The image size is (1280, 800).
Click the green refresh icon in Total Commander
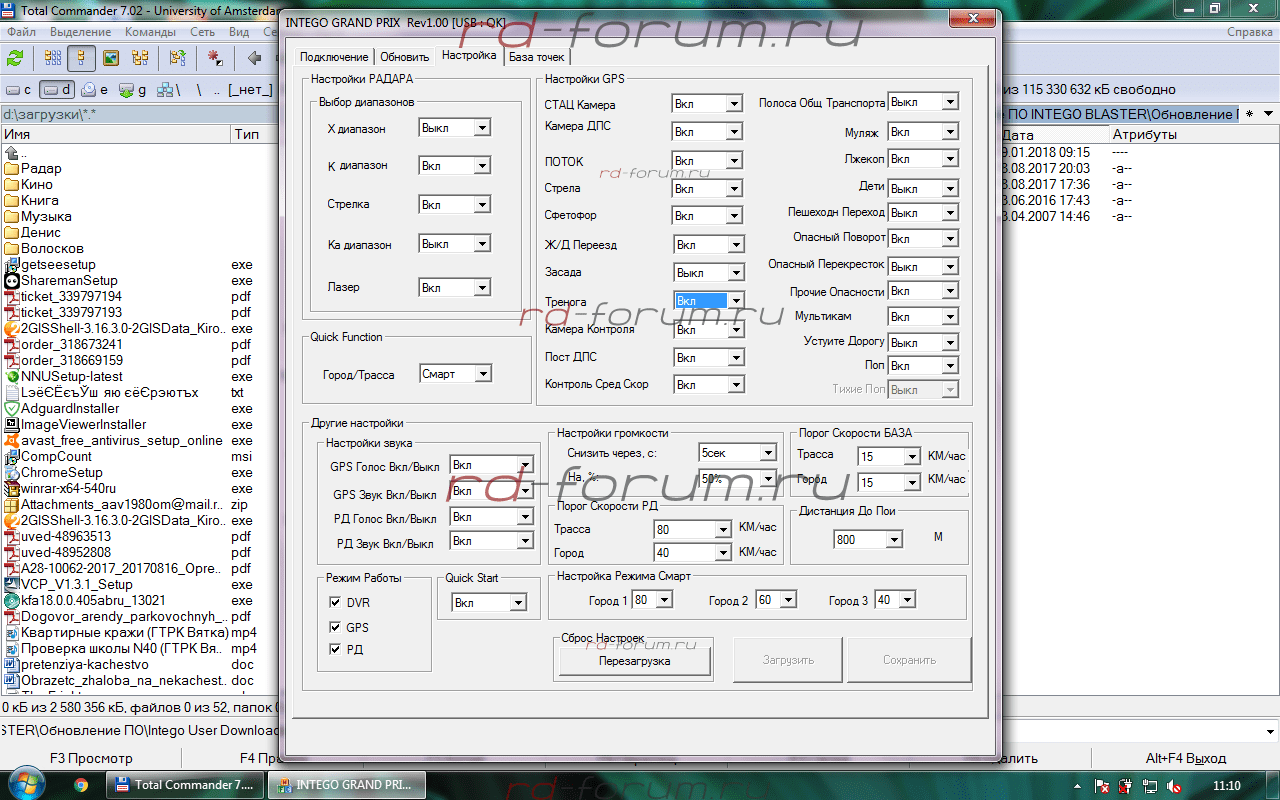15,58
